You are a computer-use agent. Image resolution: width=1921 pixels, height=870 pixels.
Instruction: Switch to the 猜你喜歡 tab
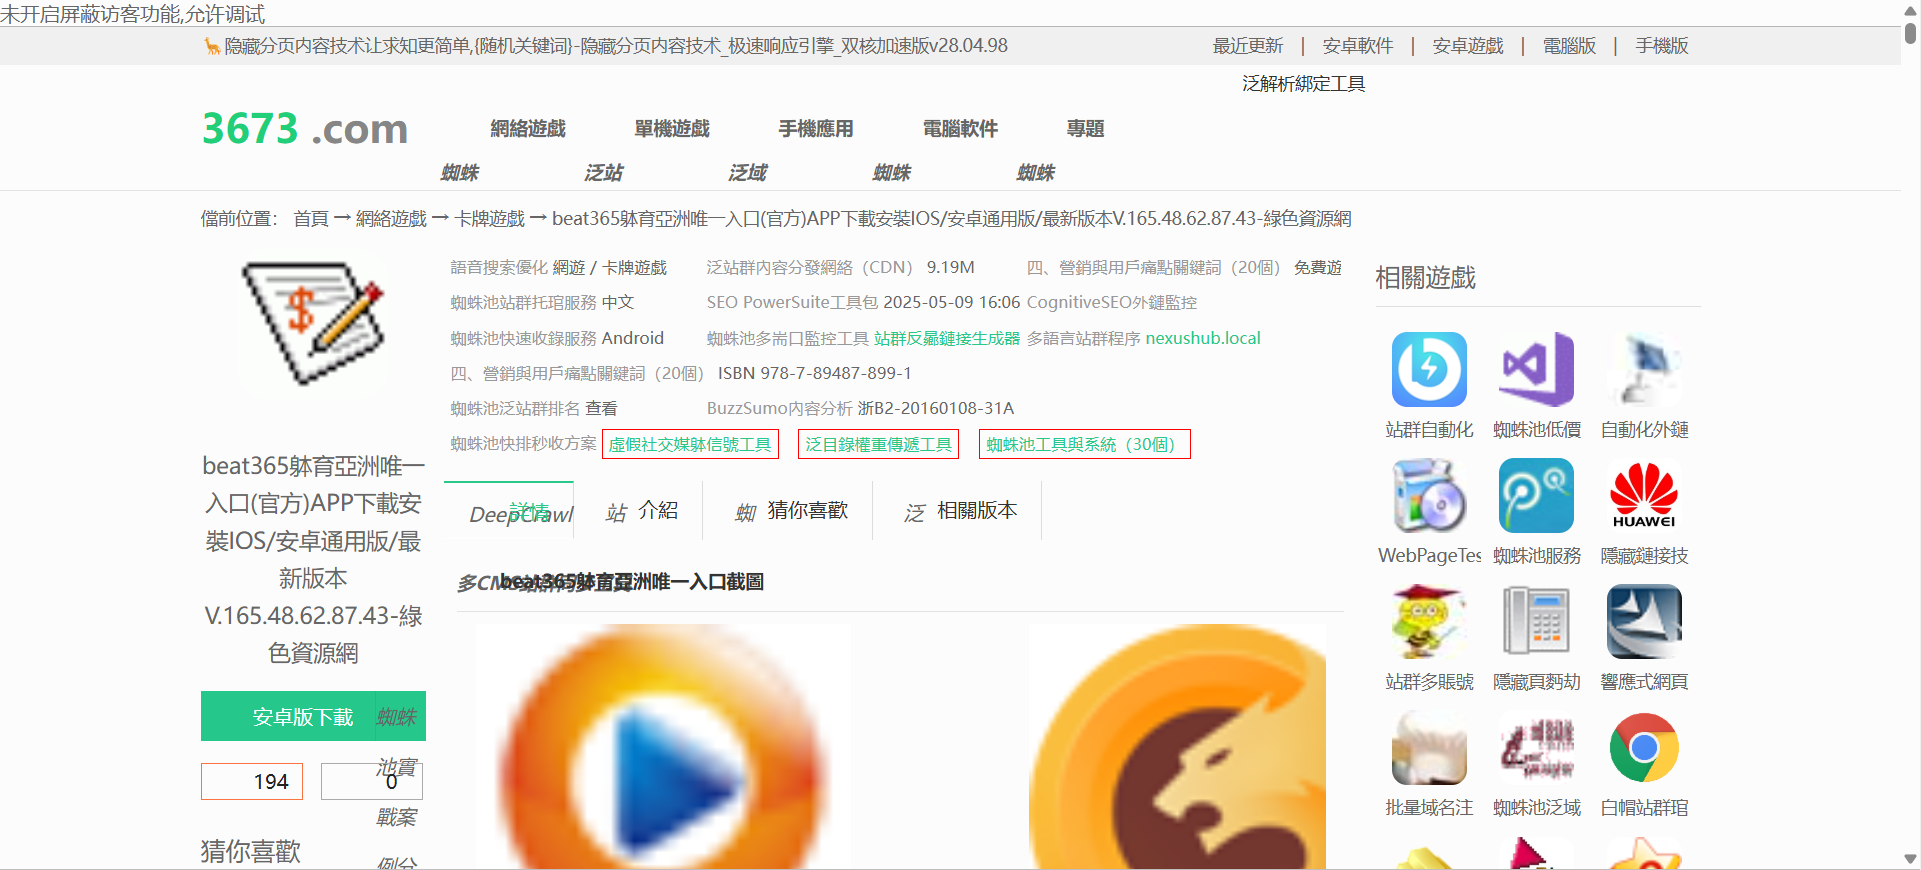tap(806, 511)
